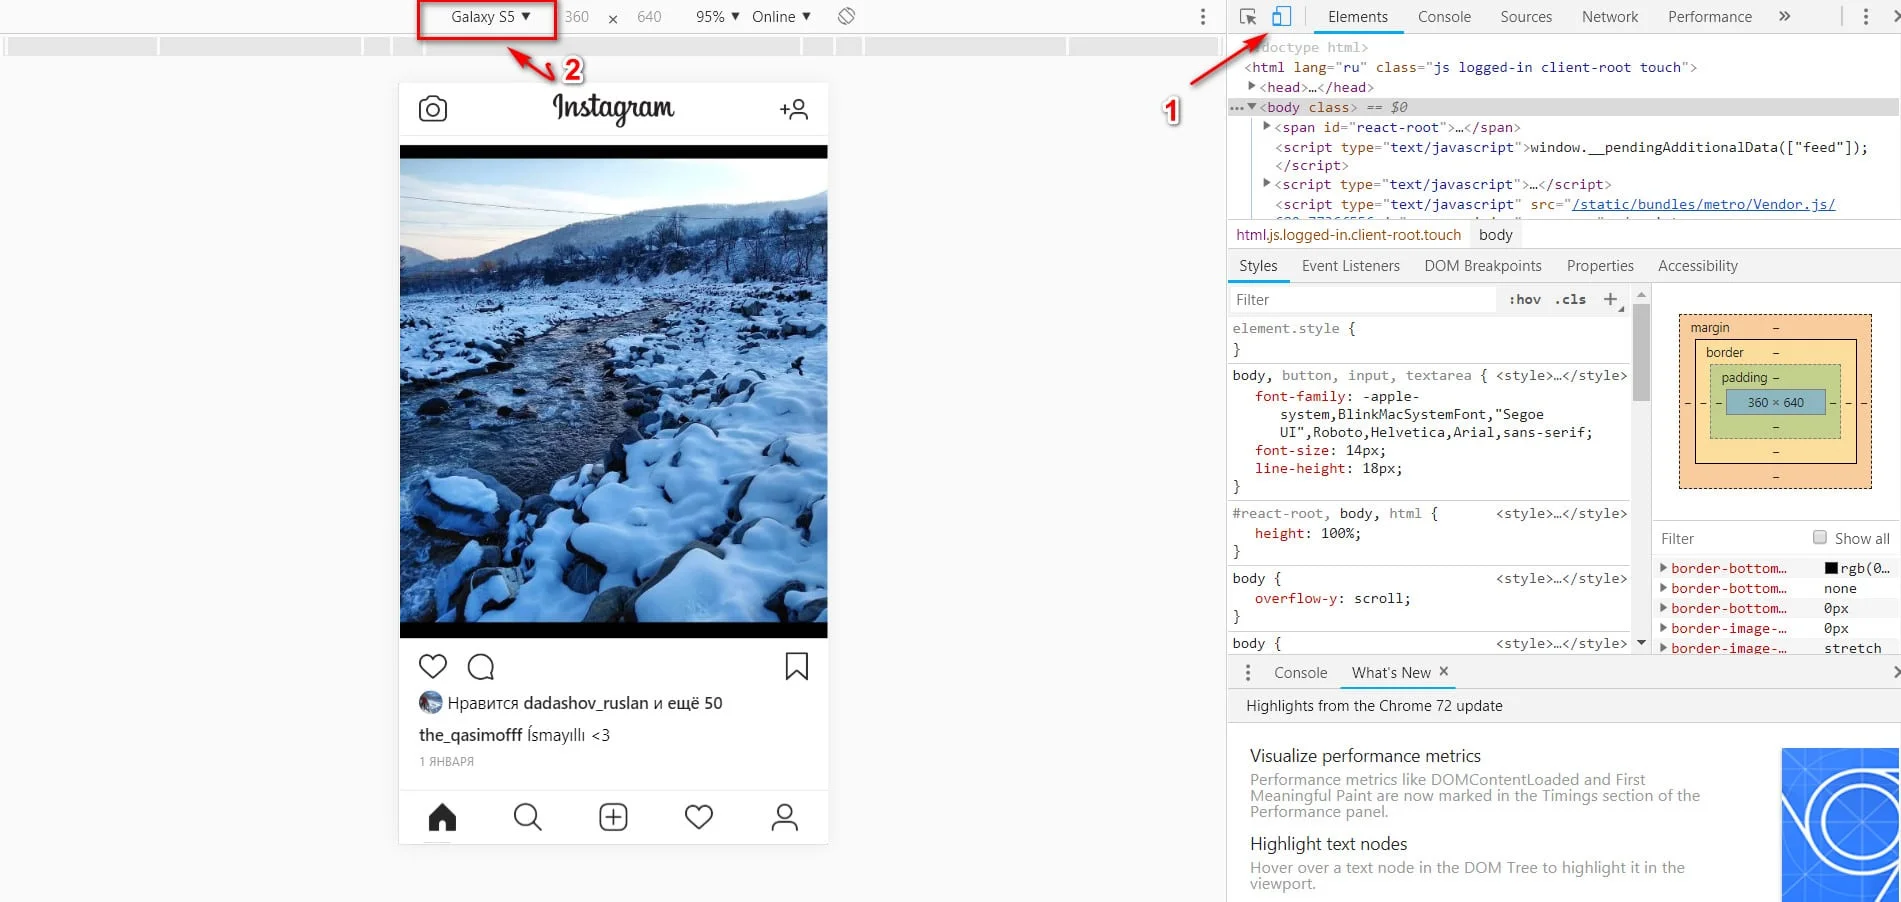Switch to the Sources tab
Screen dimensions: 1901x902
point(1526,17)
